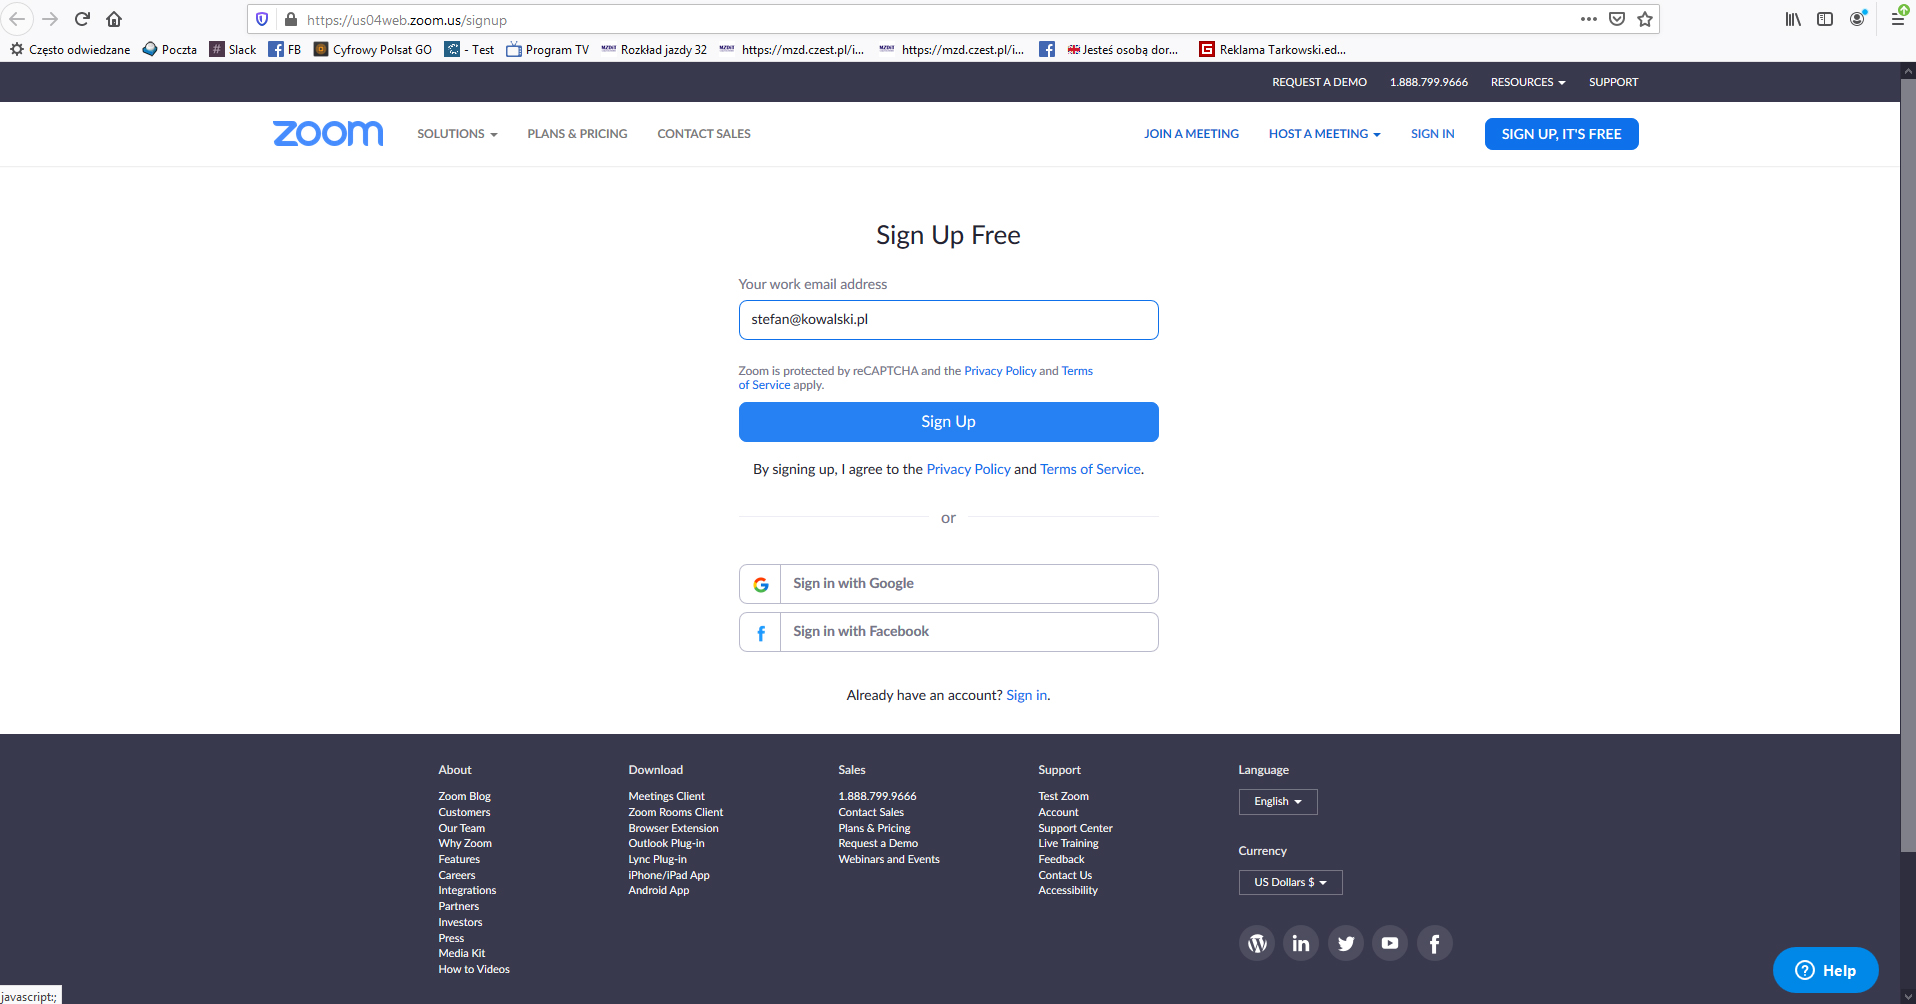This screenshot has height=1004, width=1916.
Task: Expand the Host a Meeting dropdown
Action: tap(1324, 134)
